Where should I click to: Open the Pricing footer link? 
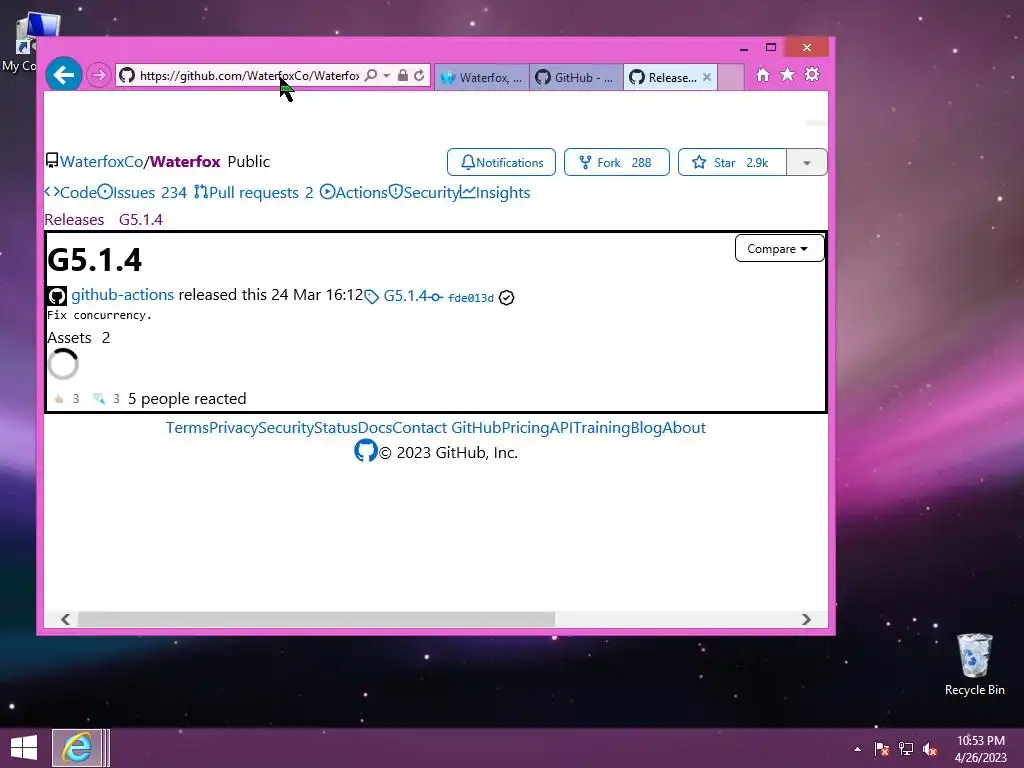click(525, 428)
